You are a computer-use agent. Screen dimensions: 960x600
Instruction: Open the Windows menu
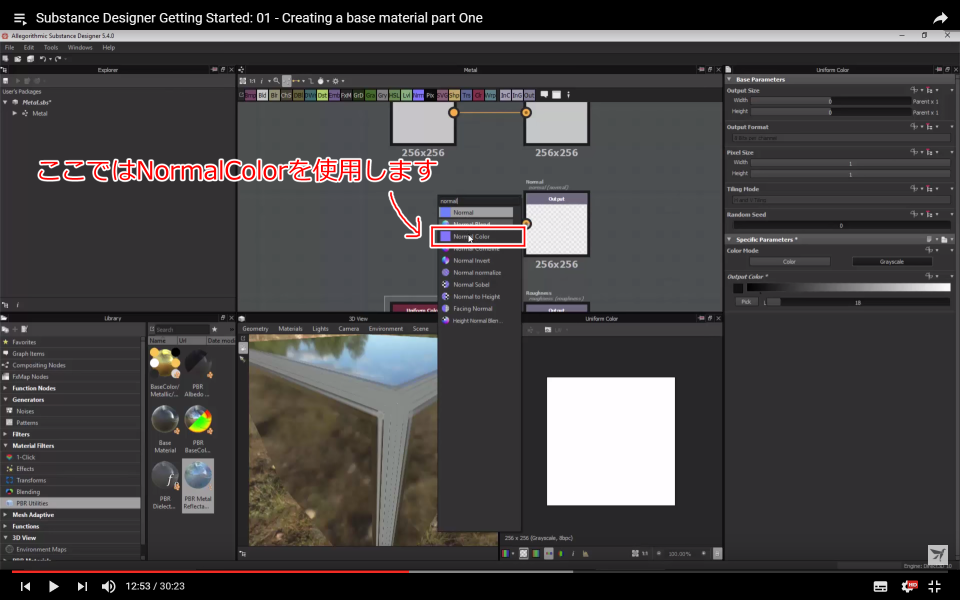coord(80,47)
